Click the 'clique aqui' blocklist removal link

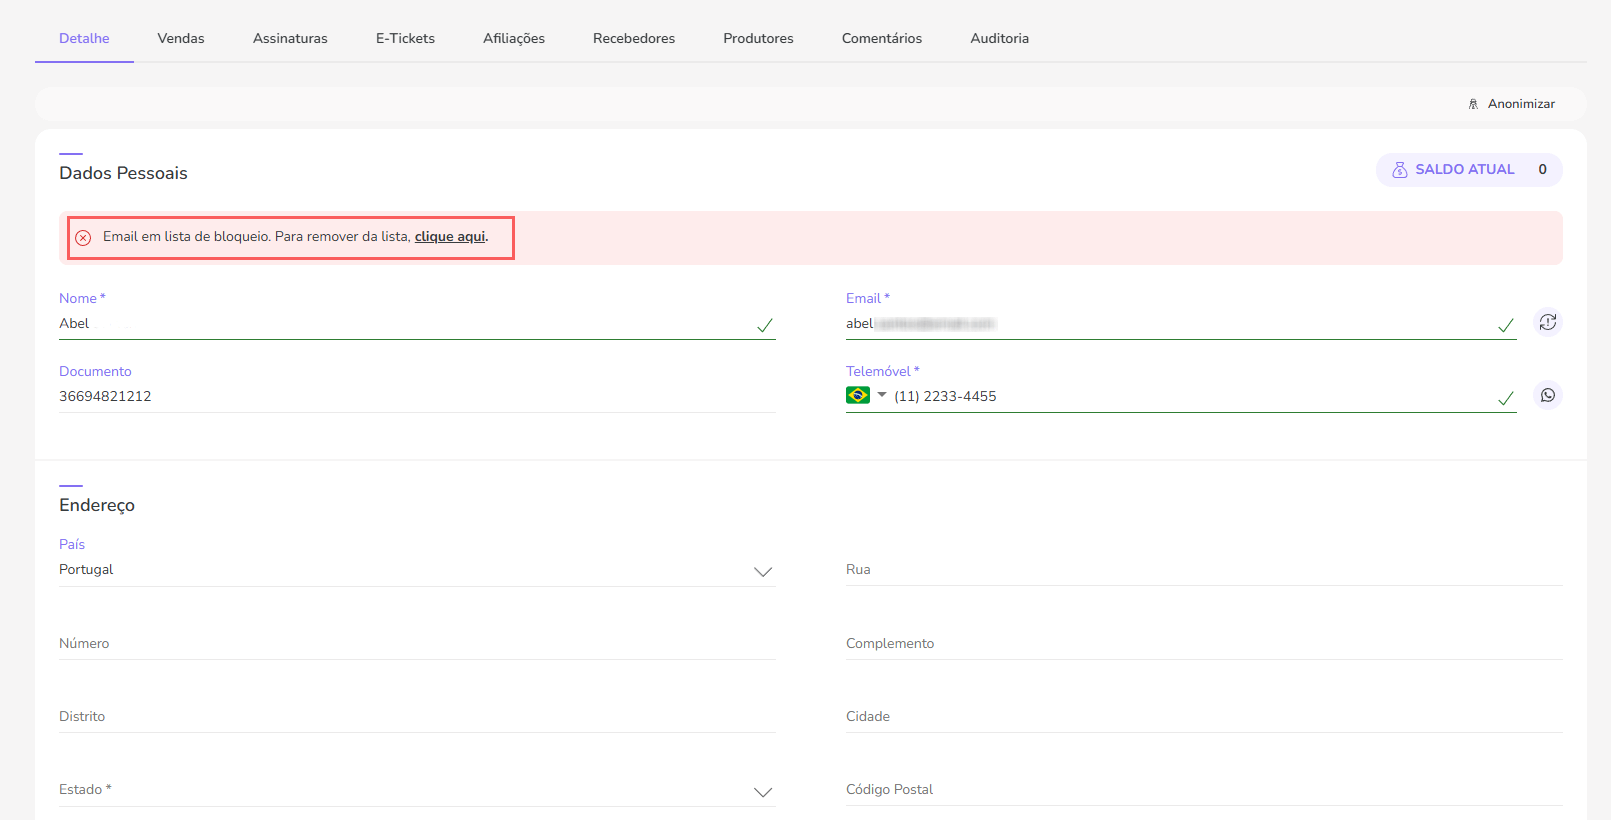point(450,237)
